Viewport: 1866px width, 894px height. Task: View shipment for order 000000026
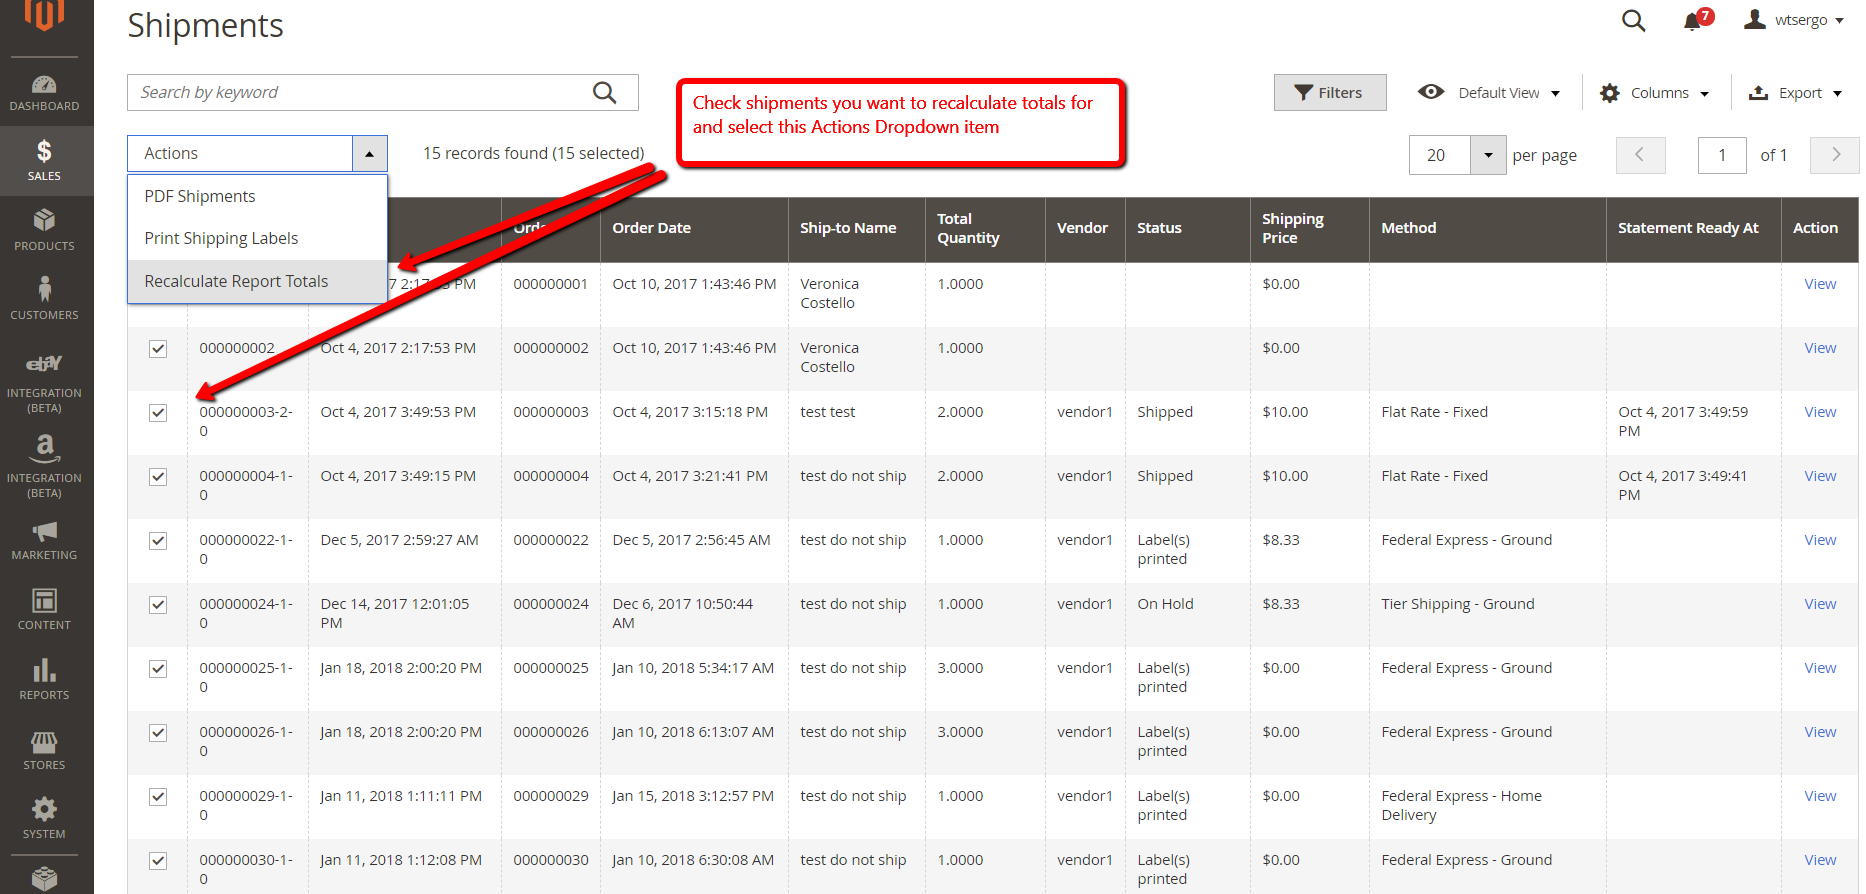coord(1819,732)
